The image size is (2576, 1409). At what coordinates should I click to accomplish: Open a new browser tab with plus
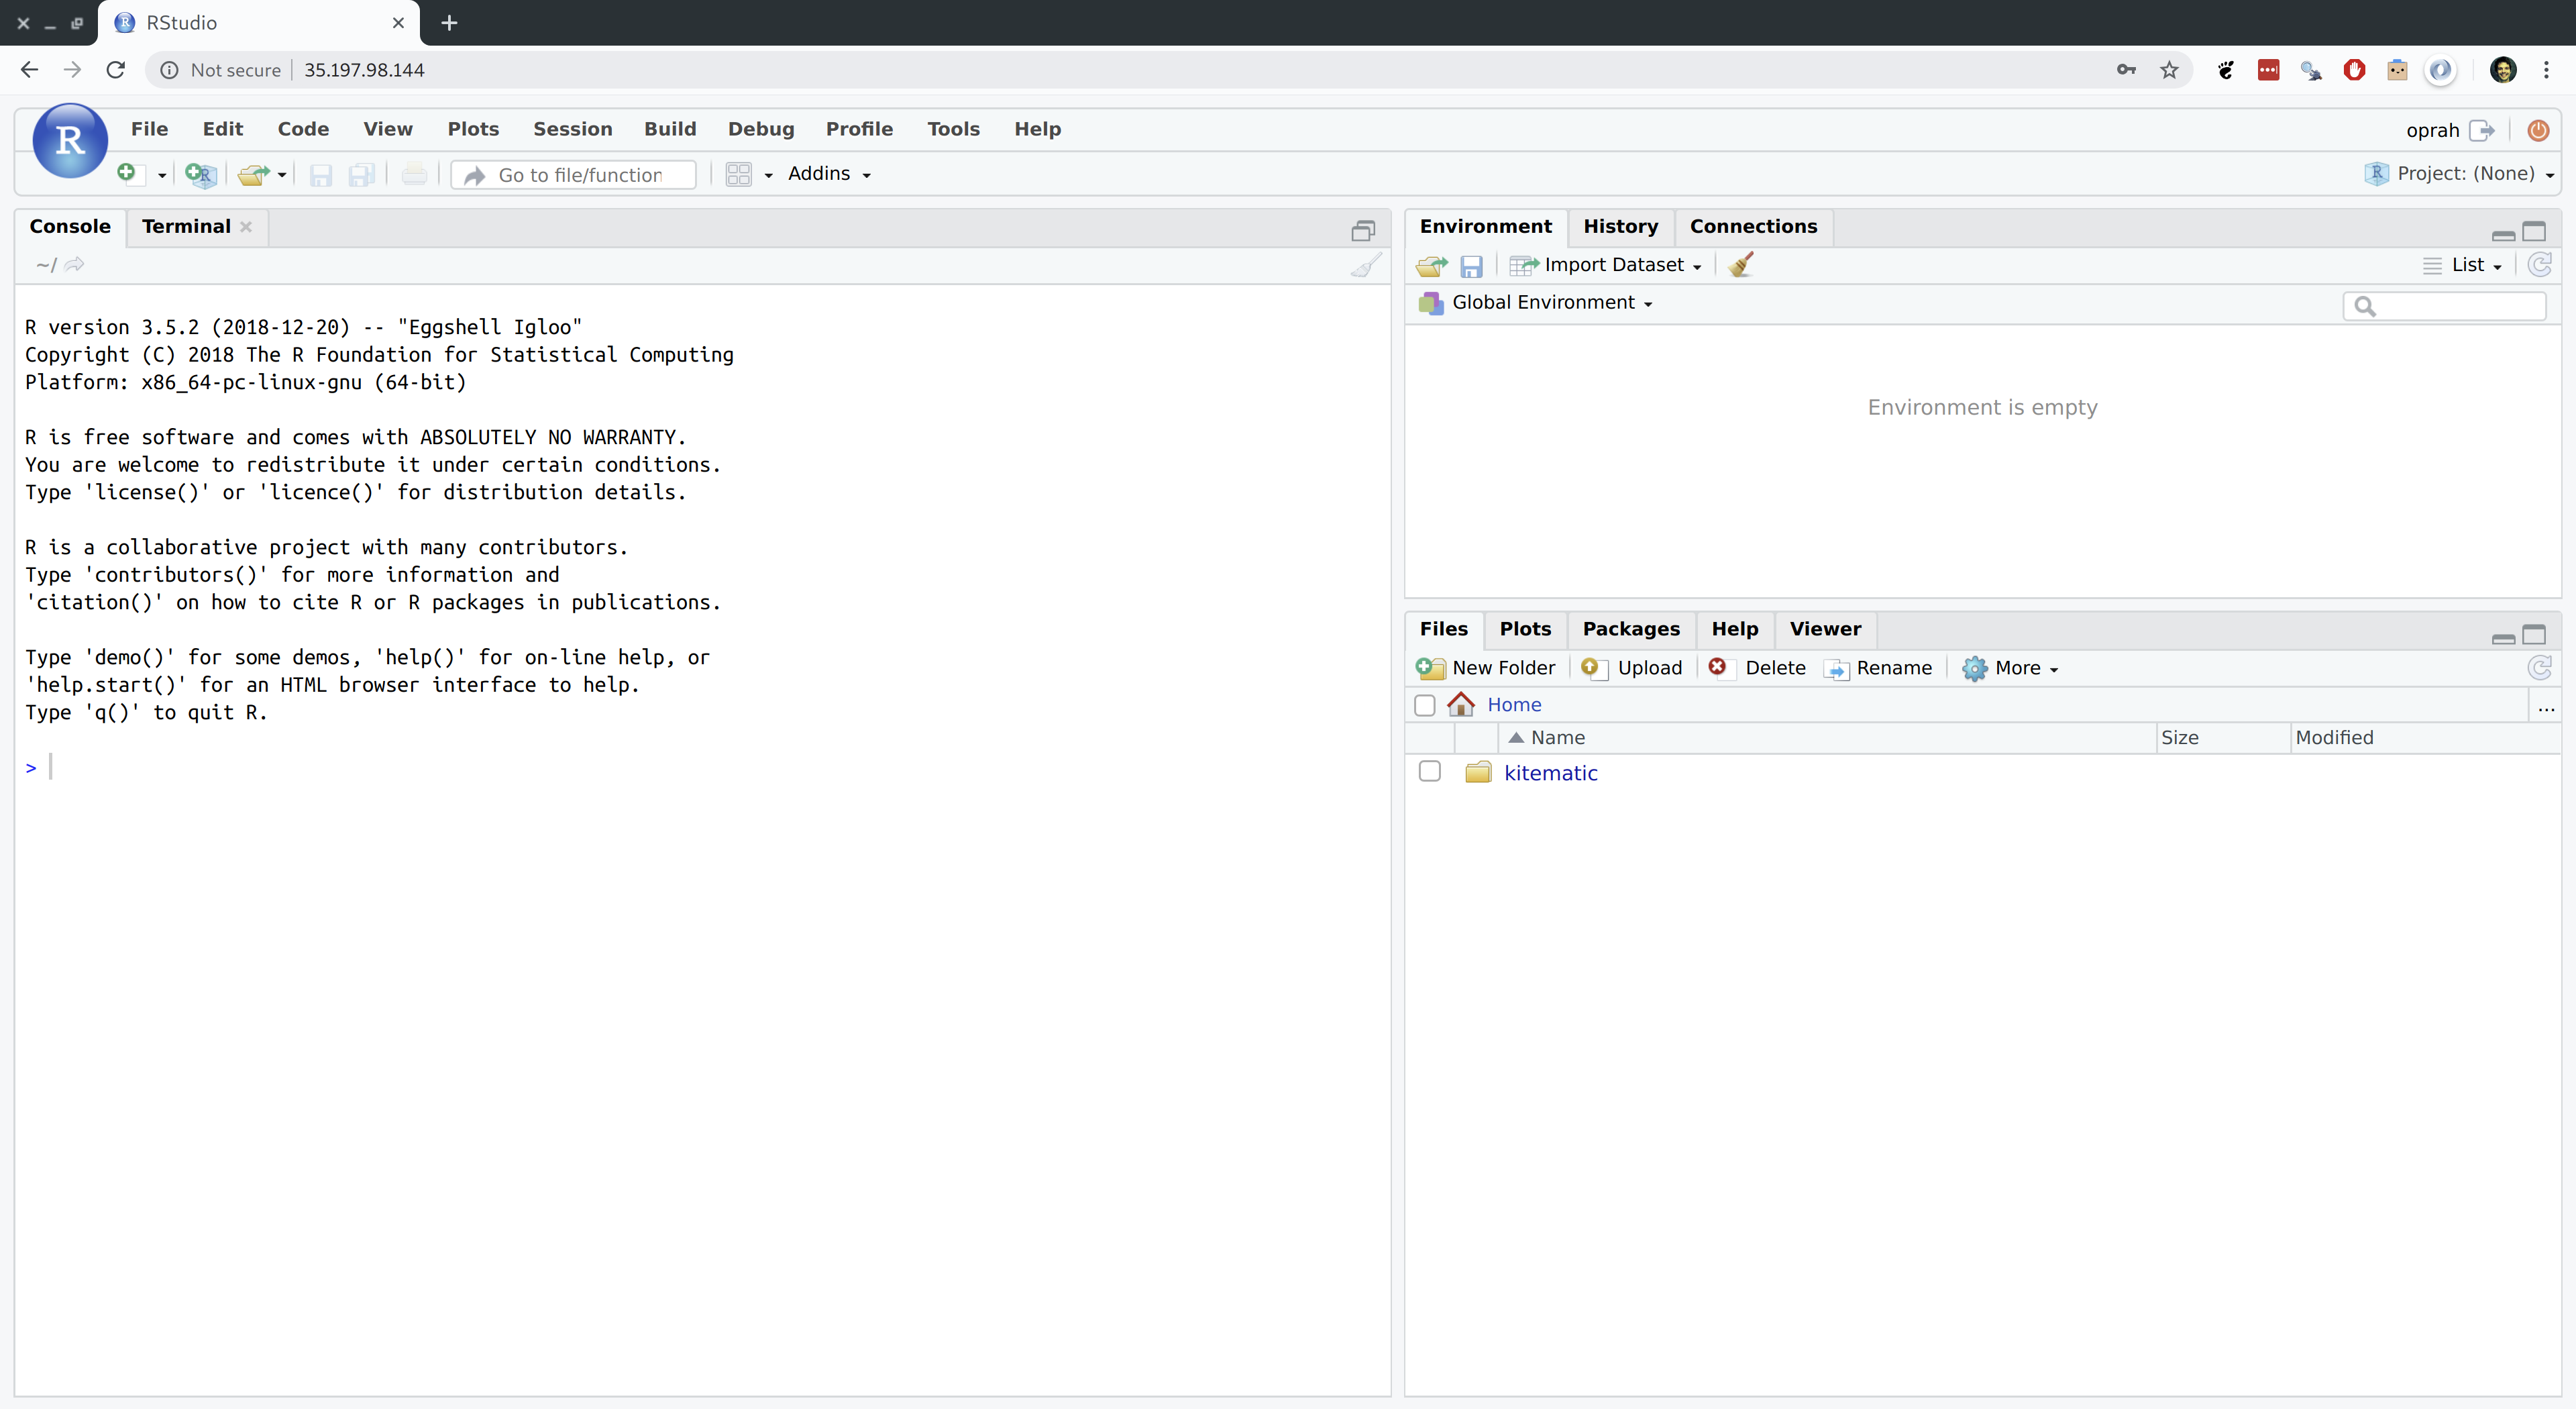[x=449, y=23]
